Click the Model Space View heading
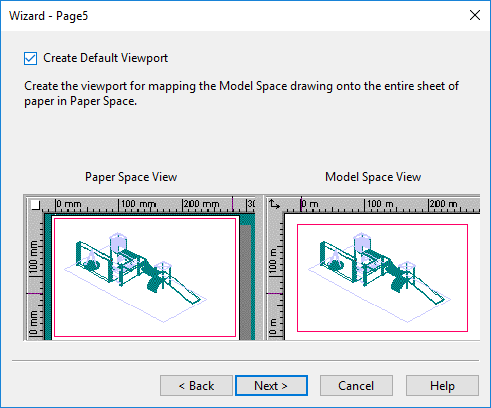 [x=373, y=177]
